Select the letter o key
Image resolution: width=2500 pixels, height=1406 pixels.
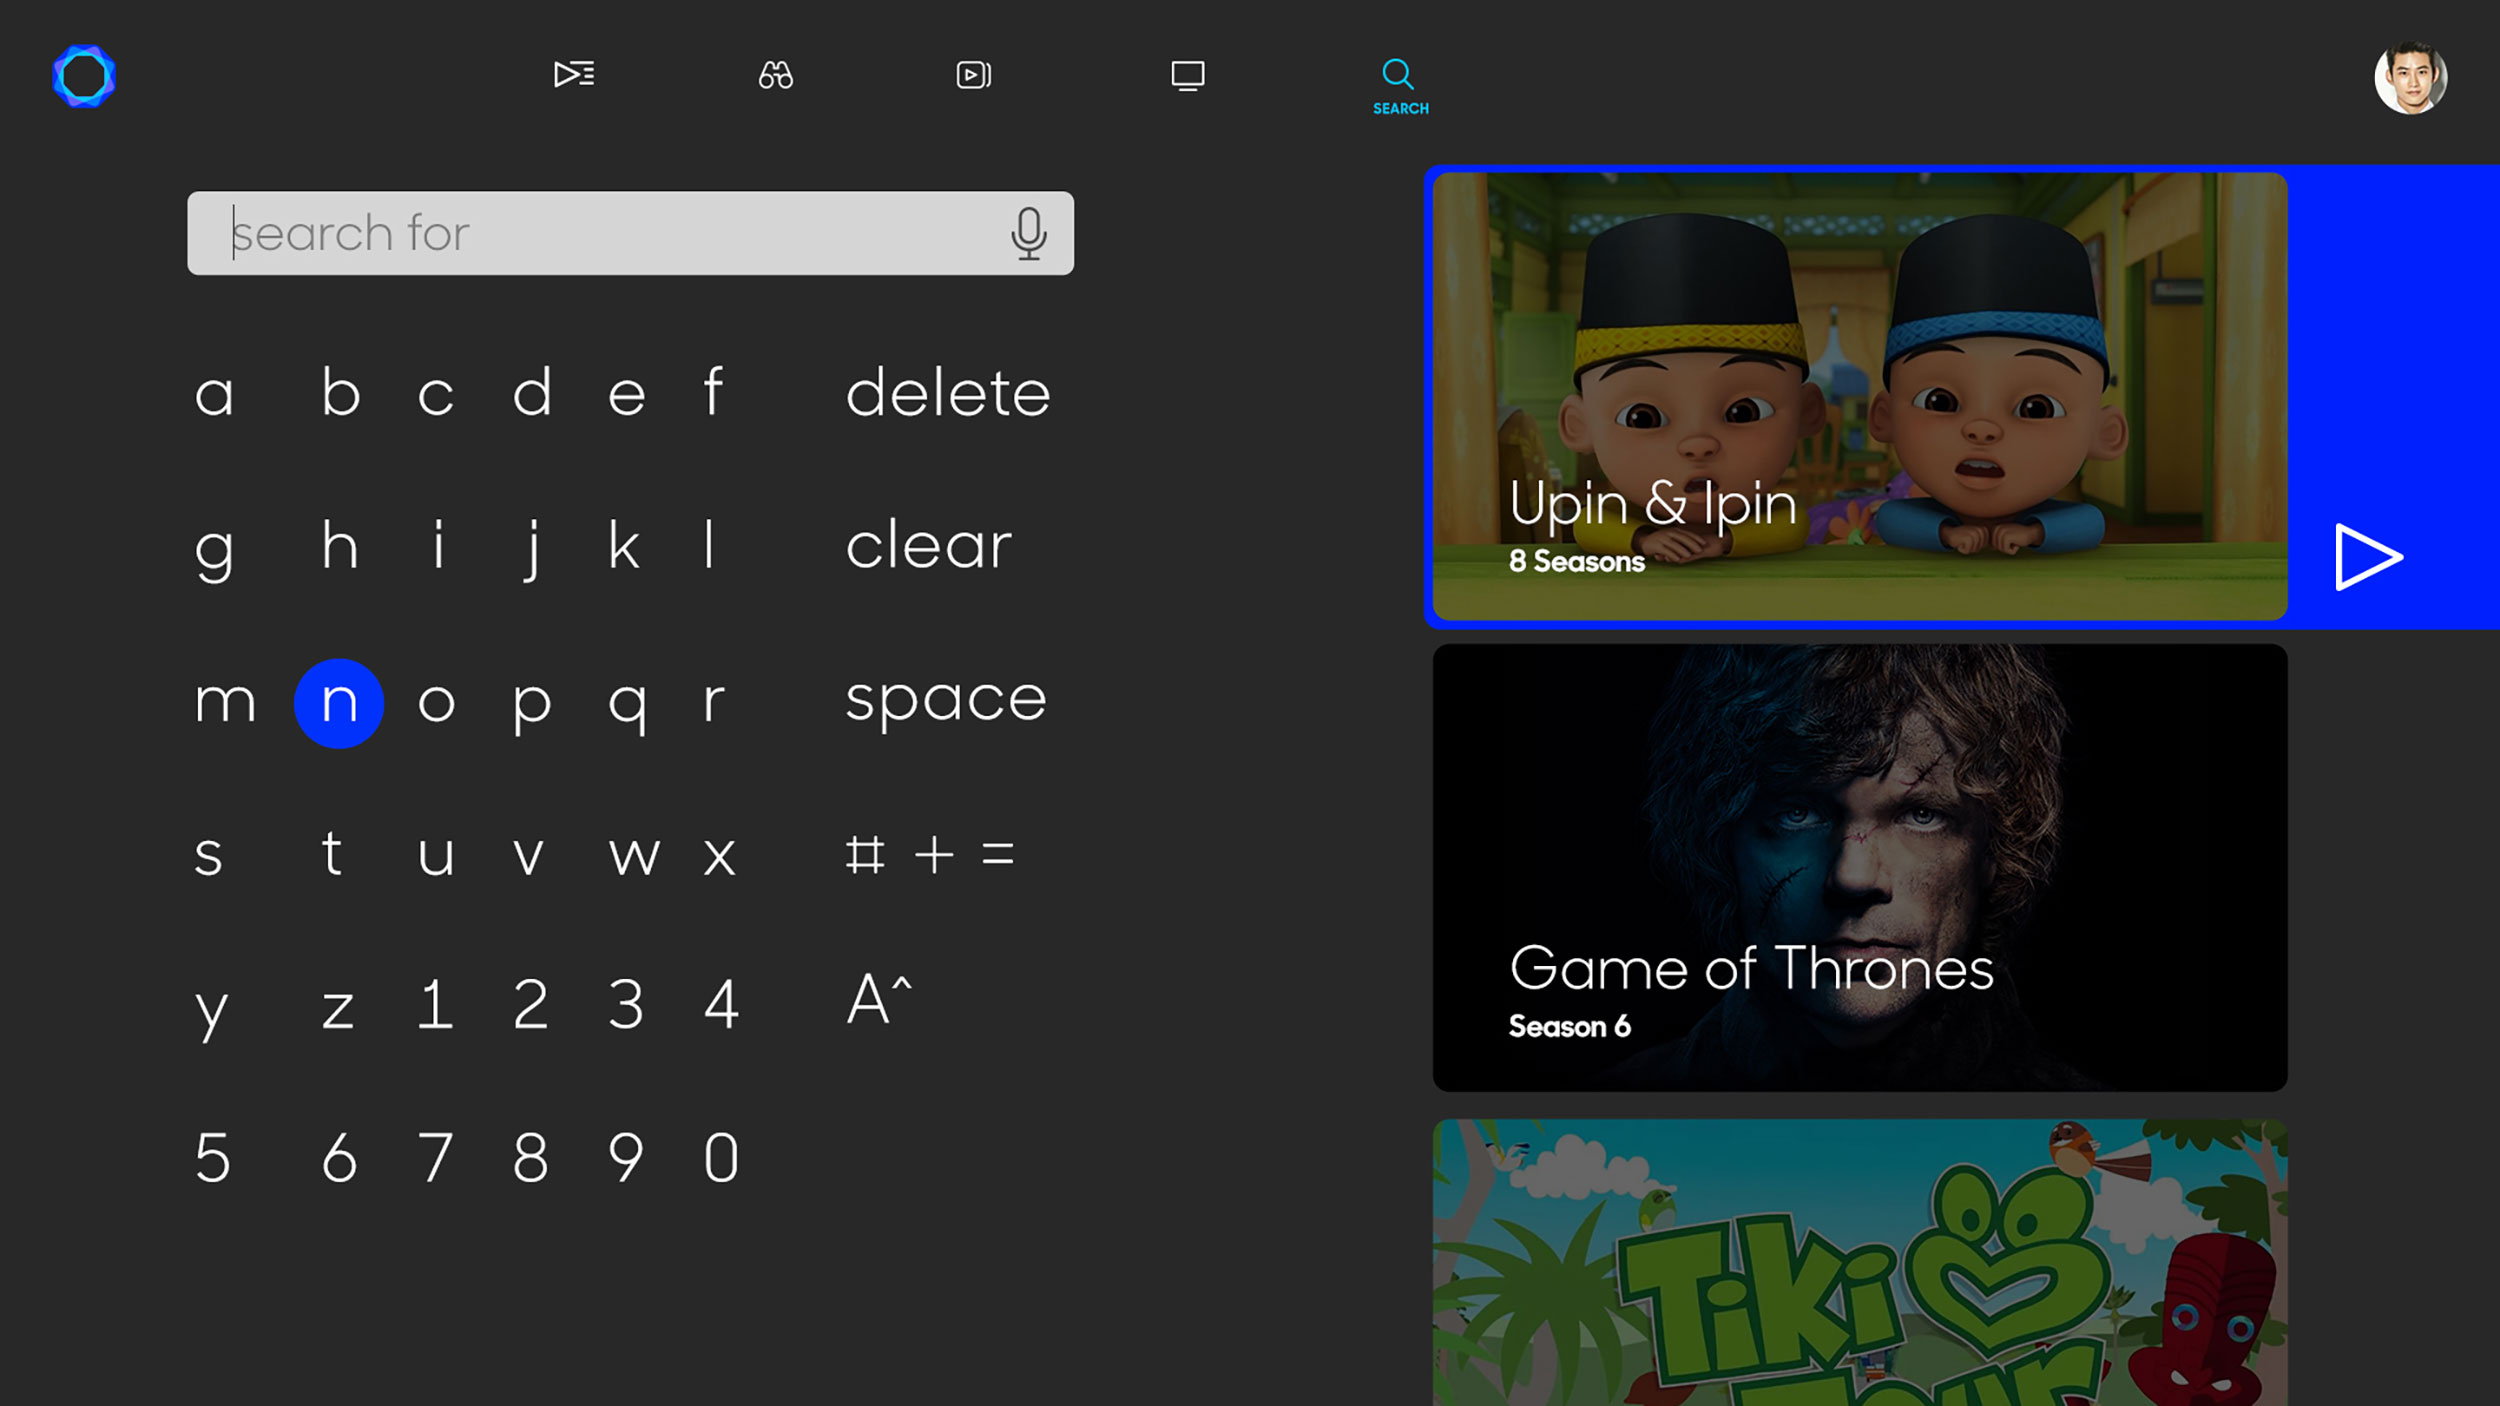click(x=436, y=703)
